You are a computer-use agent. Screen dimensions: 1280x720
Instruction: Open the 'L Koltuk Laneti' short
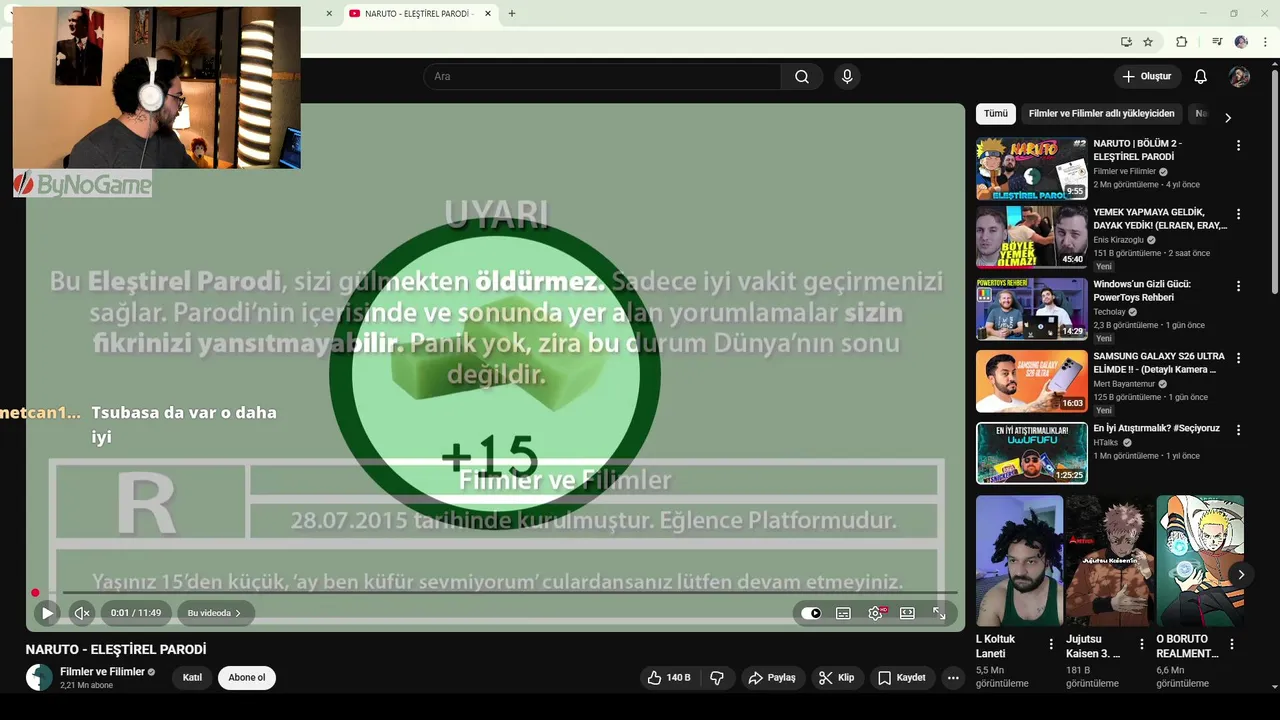[1019, 560]
